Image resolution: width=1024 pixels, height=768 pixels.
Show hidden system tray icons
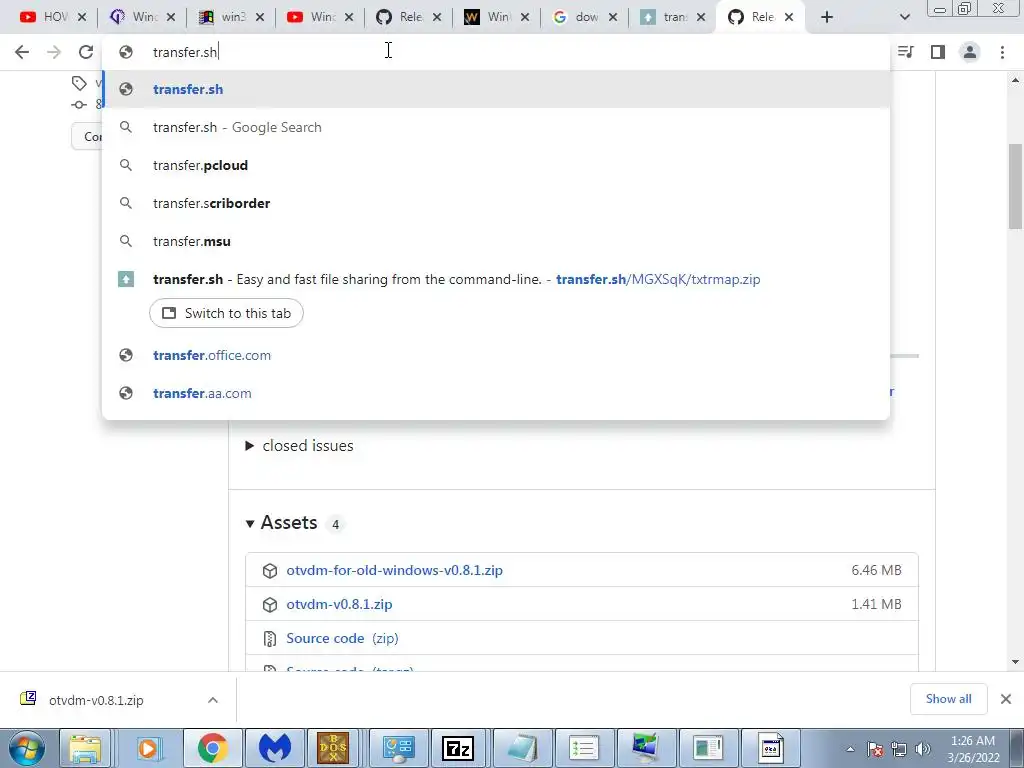click(850, 749)
